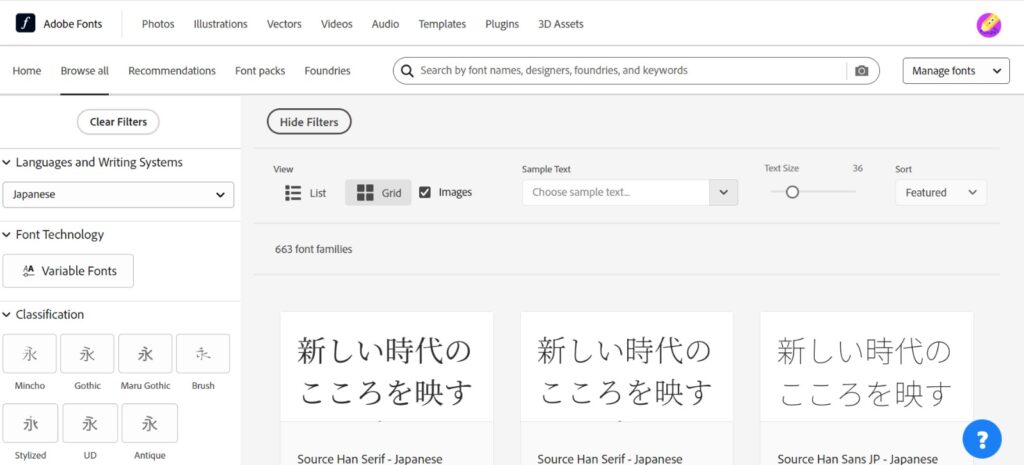Open the Japanese language dropdown
This screenshot has height=465, width=1024.
118,195
